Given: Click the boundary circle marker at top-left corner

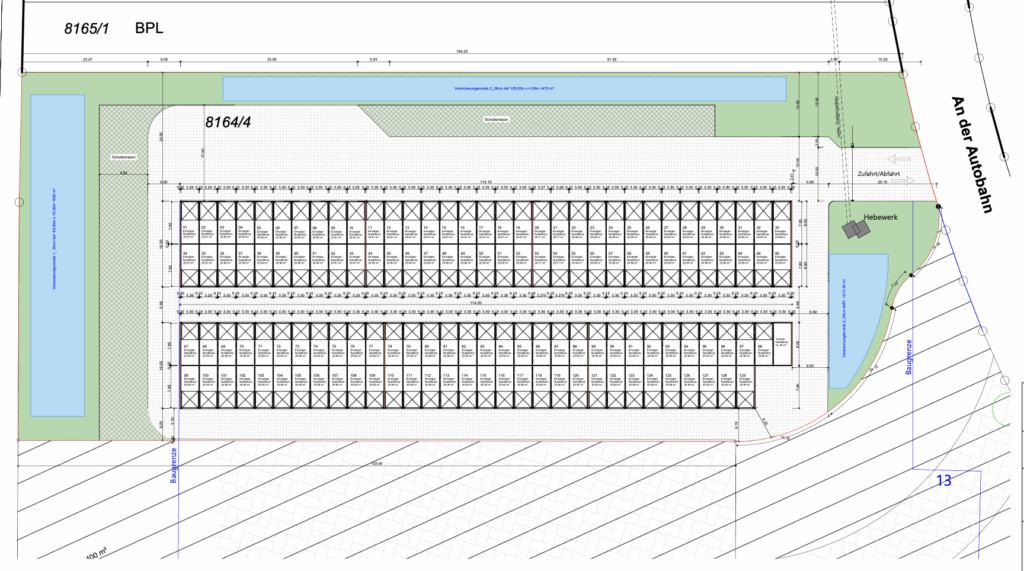Looking at the screenshot, I should [x=22, y=72].
